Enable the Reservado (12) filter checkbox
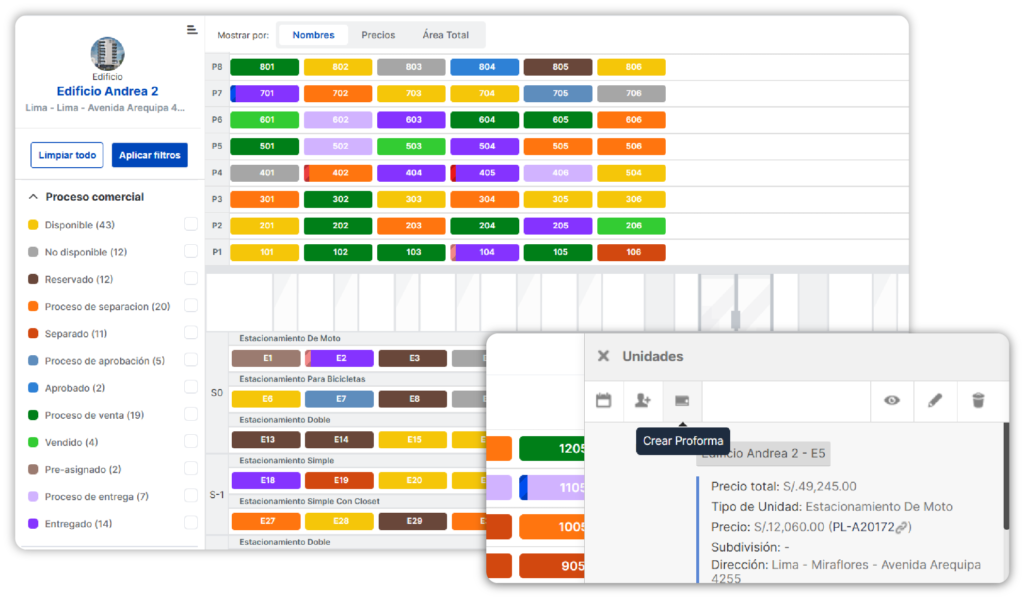Viewport: 1024px width, 599px height. point(190,279)
